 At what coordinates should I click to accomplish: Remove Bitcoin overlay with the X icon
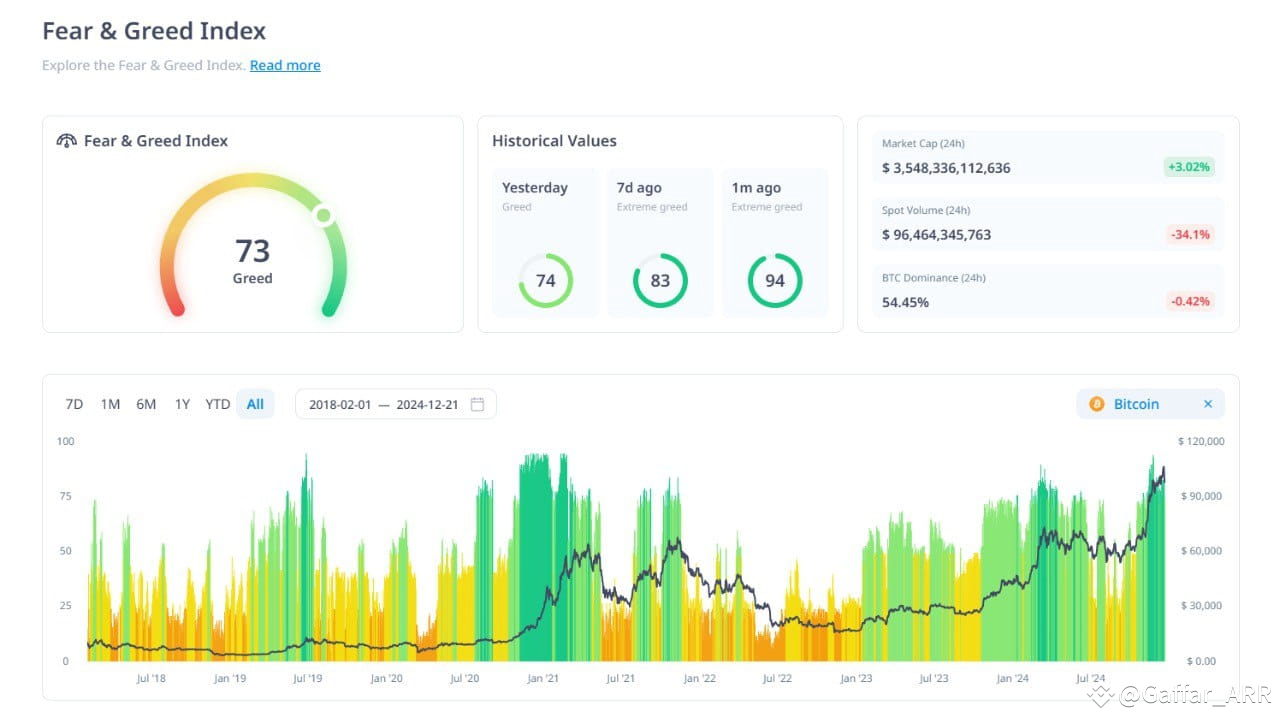point(1208,404)
